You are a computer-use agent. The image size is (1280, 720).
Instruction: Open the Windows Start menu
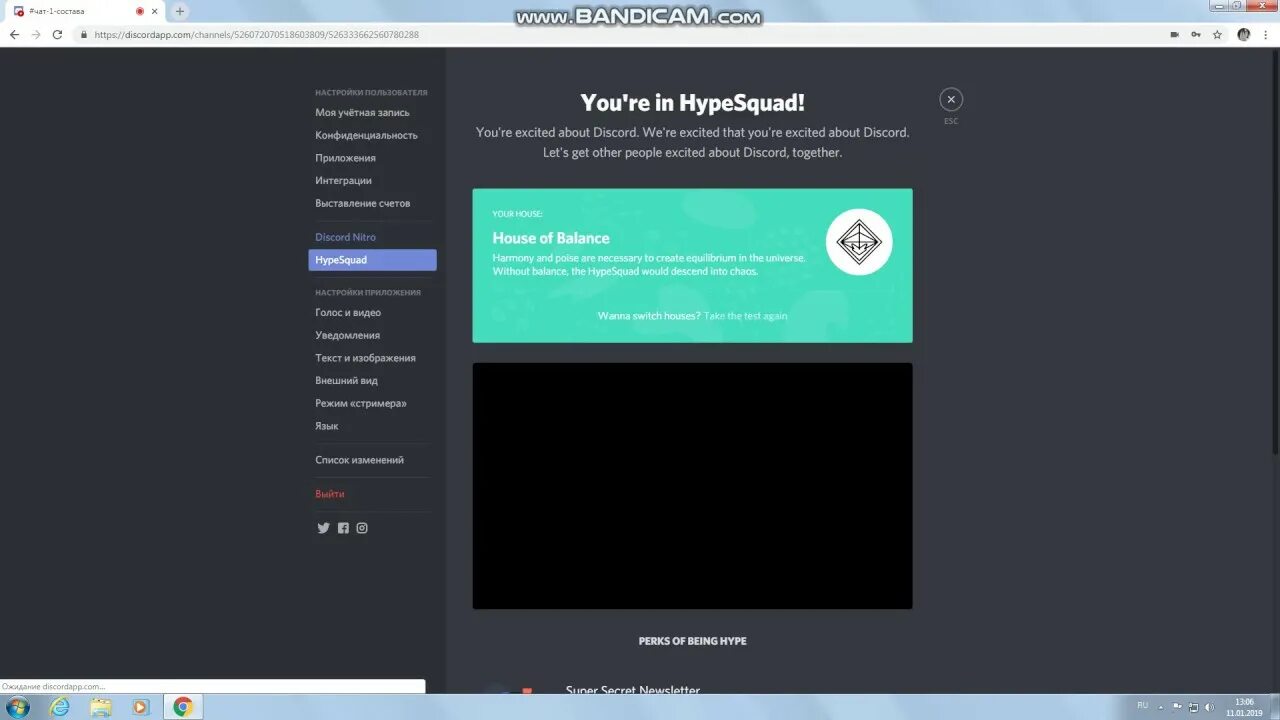[x=17, y=707]
